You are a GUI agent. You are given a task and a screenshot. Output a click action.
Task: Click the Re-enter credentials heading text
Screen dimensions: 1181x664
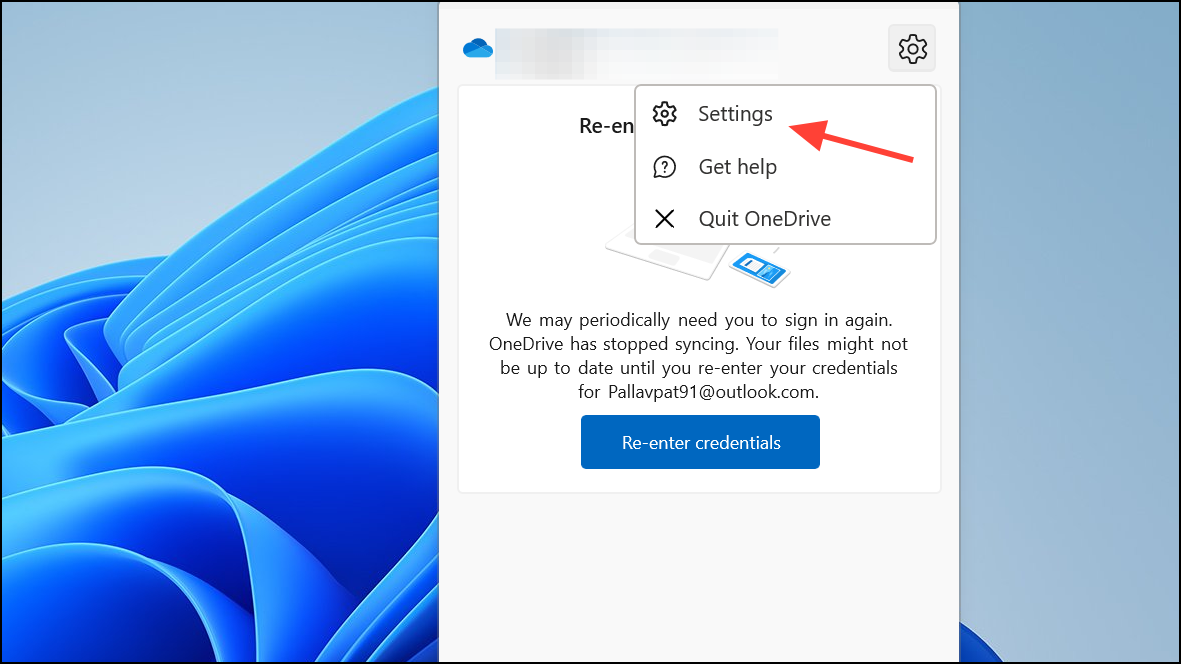(x=607, y=126)
